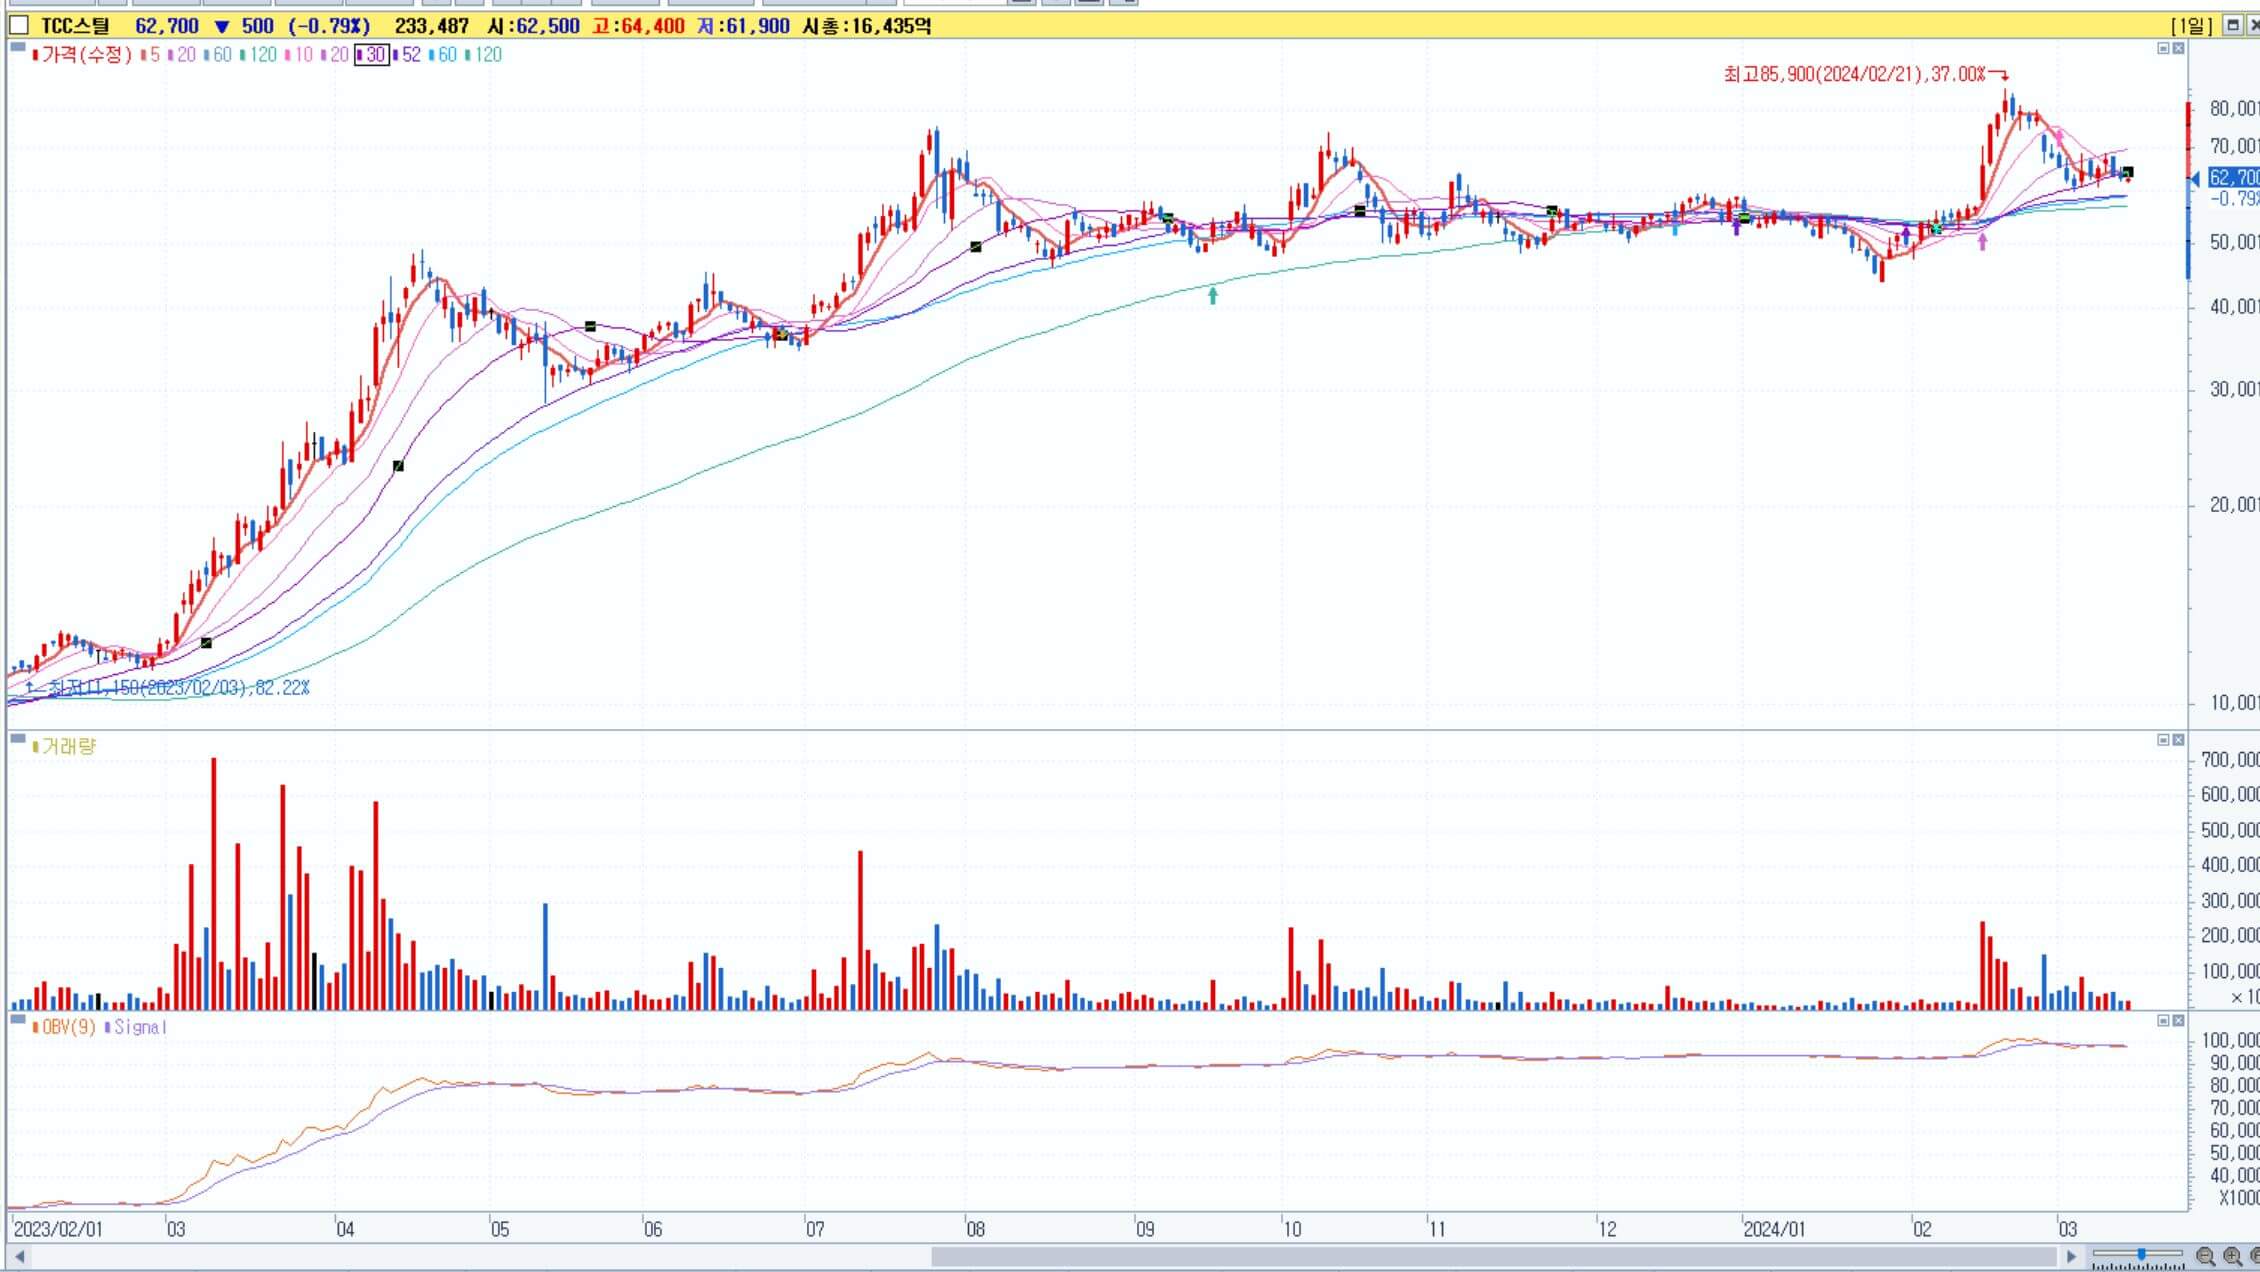Screen dimensions: 2260x1272
Task: Toggle the 가격(수정) price legend item
Action: click(85, 55)
